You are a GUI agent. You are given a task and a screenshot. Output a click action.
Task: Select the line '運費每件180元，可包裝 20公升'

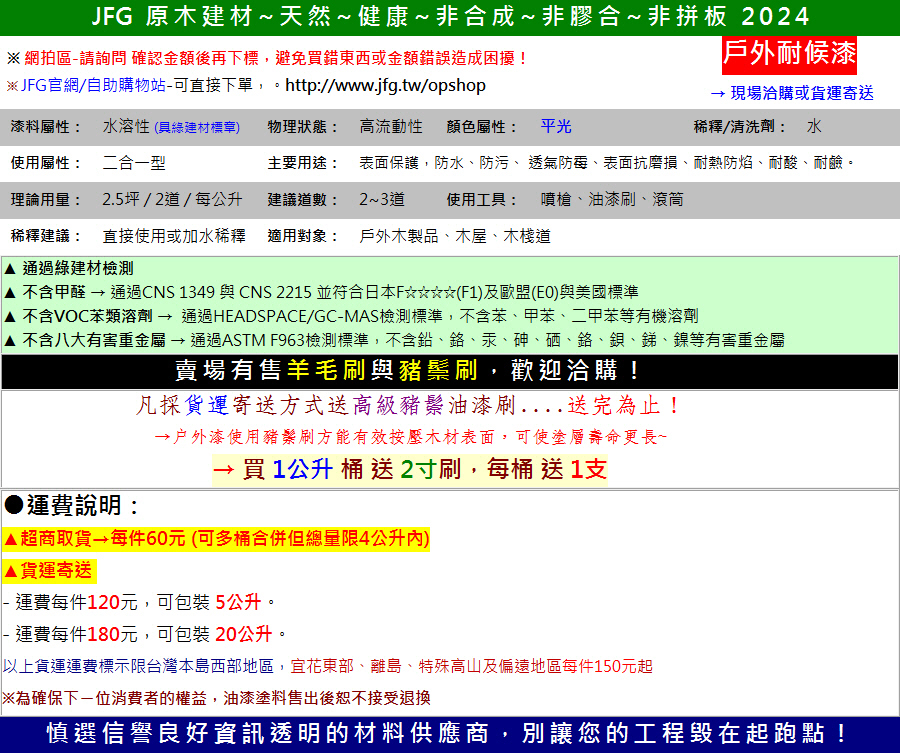click(145, 634)
